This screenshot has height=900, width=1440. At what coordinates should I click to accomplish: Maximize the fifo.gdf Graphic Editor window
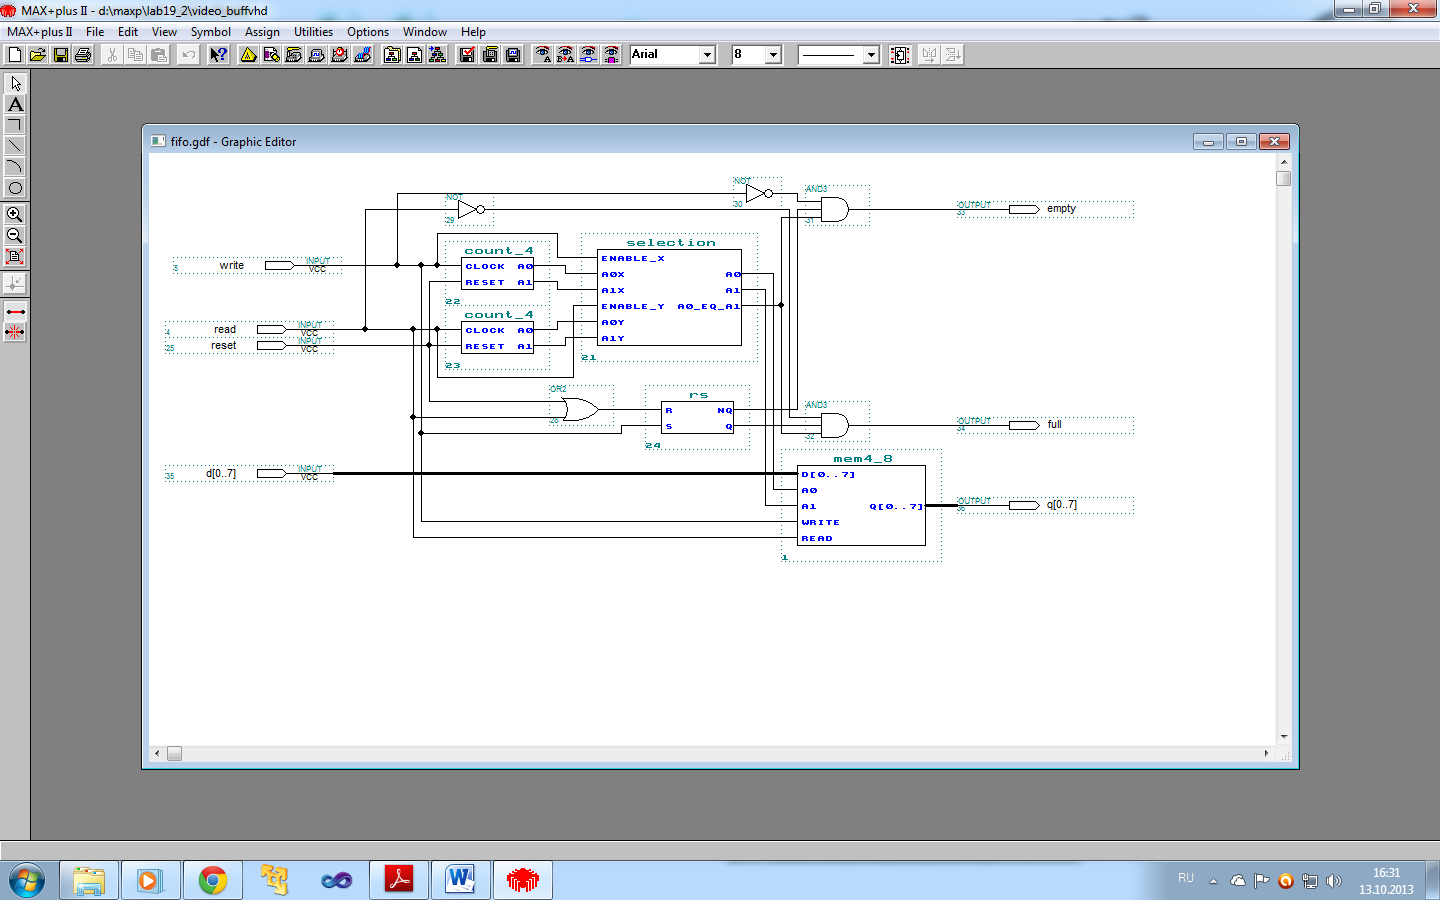1241,142
